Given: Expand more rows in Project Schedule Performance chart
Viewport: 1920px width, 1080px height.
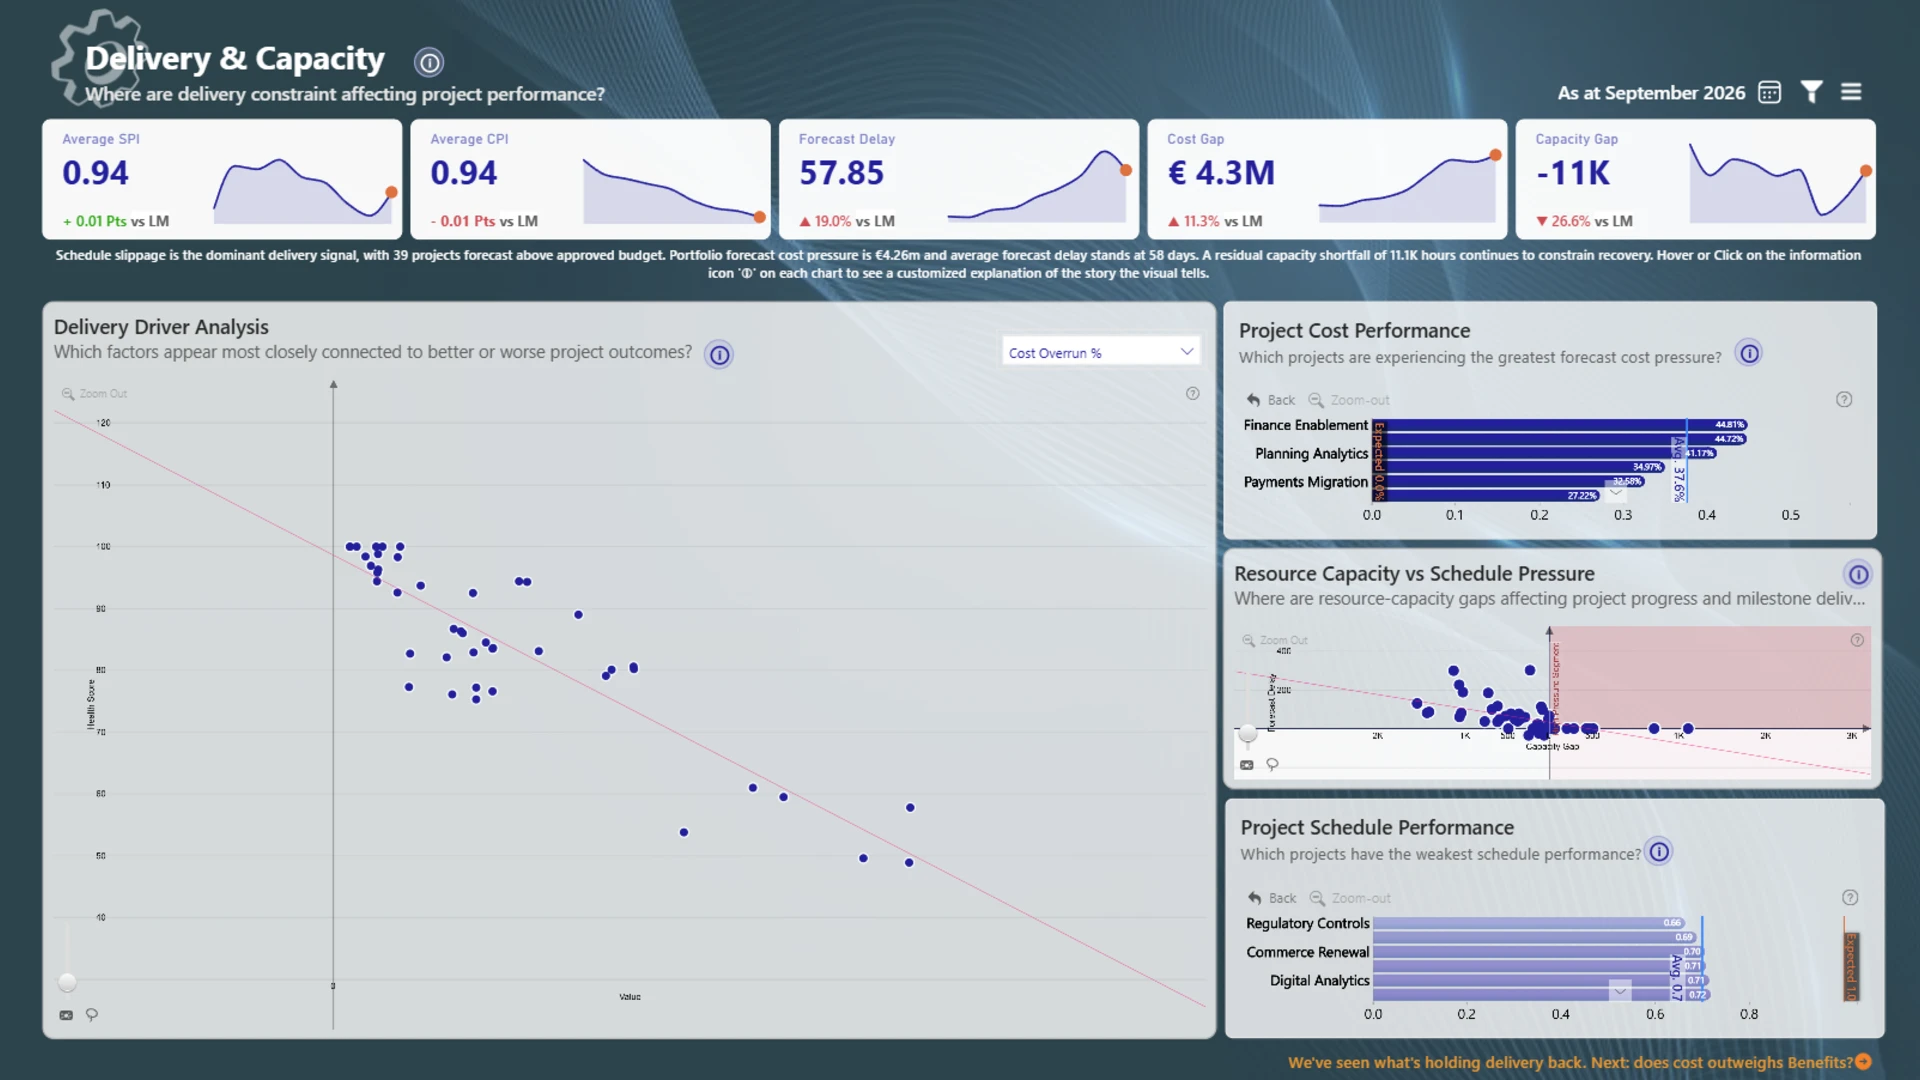Looking at the screenshot, I should (x=1619, y=991).
